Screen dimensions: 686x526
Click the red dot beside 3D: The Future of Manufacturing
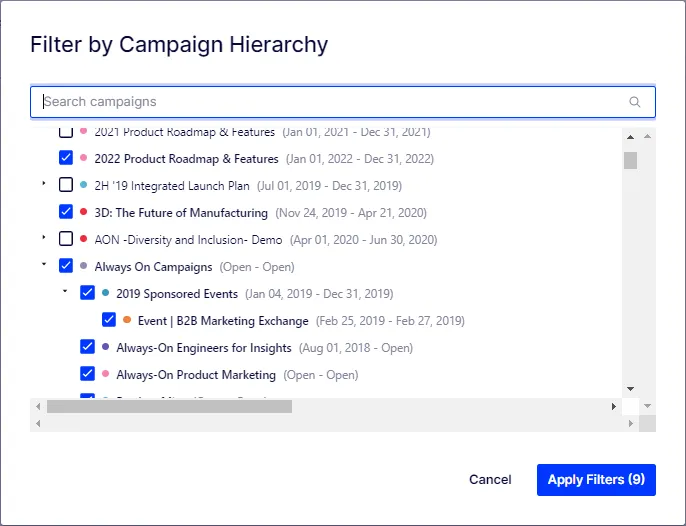tap(84, 212)
